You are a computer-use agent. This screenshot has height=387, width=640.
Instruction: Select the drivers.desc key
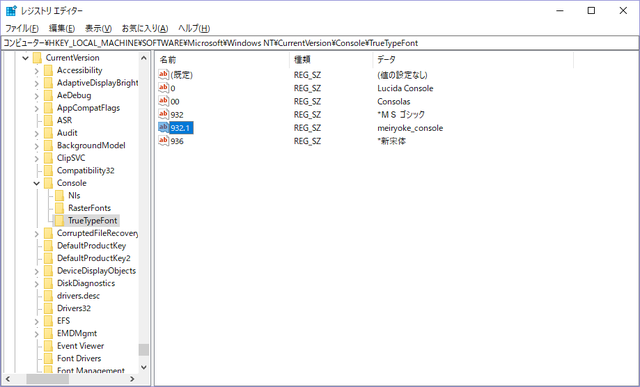tap(78, 296)
